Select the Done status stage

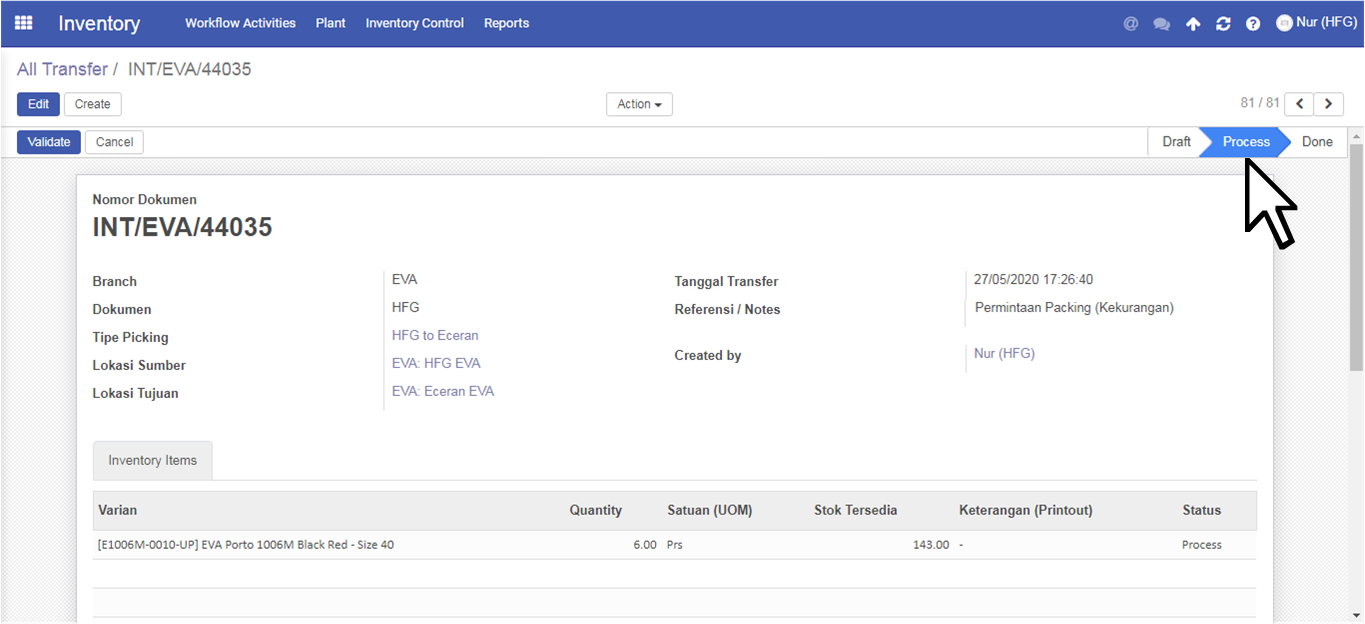[1317, 142]
